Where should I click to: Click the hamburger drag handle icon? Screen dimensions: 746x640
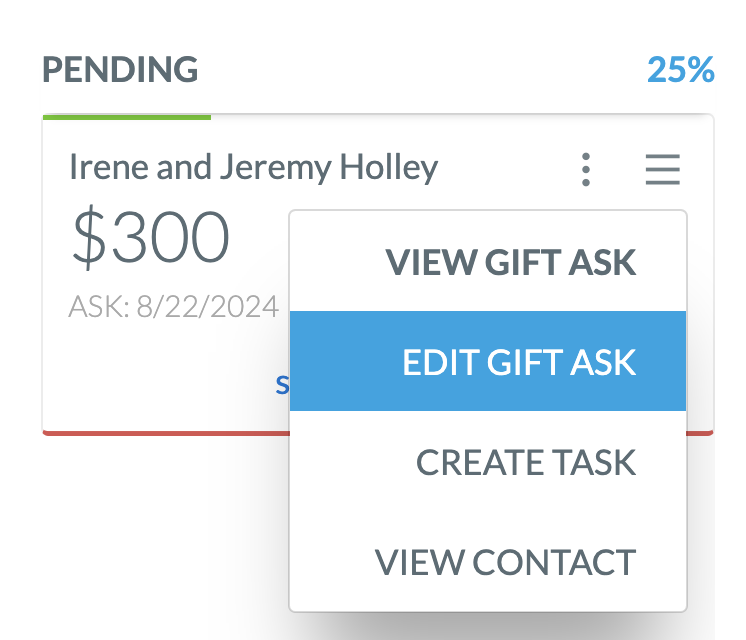pos(662,170)
